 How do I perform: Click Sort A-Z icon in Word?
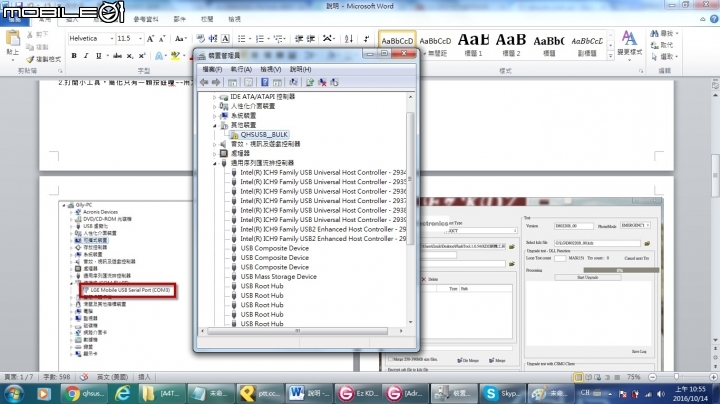[x=349, y=39]
